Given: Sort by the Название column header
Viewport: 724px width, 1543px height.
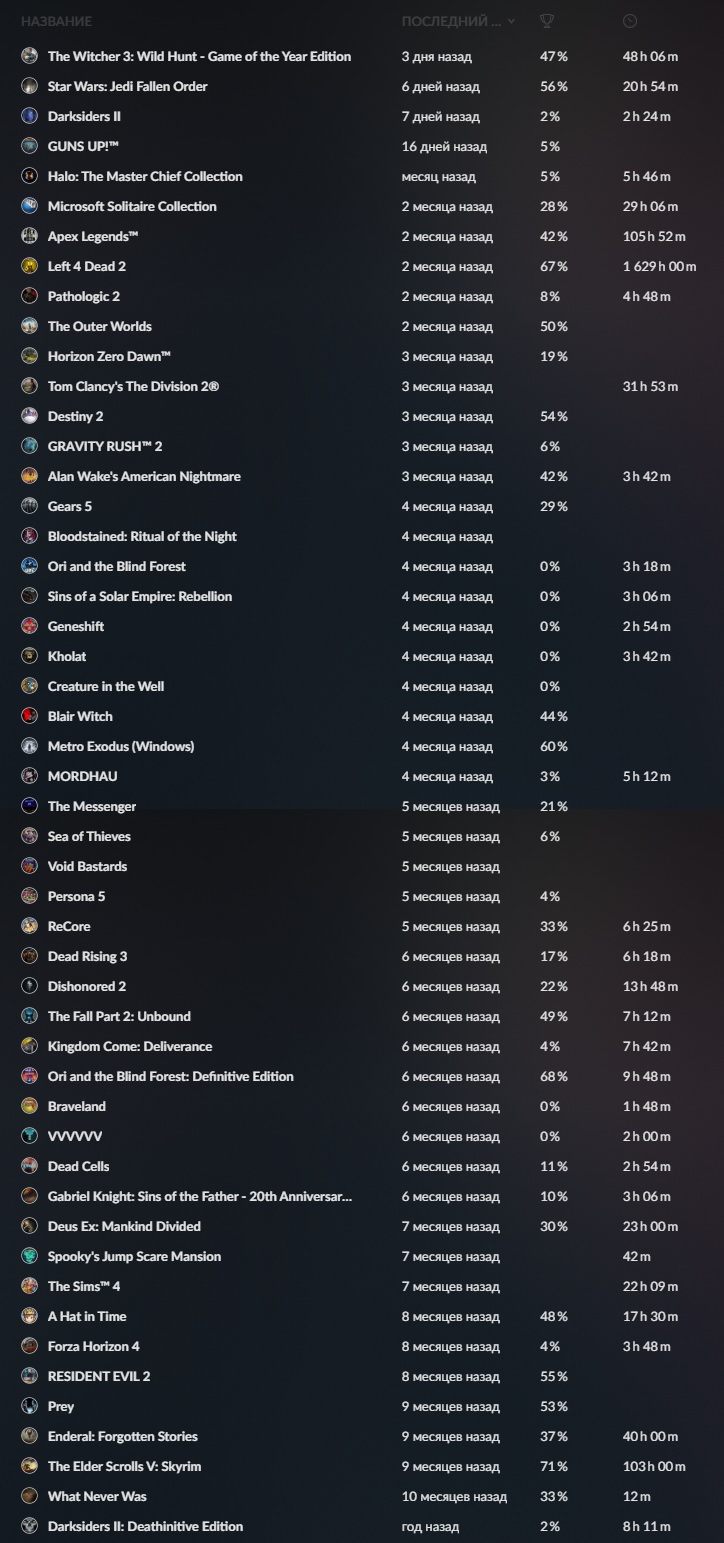Looking at the screenshot, I should (x=56, y=21).
